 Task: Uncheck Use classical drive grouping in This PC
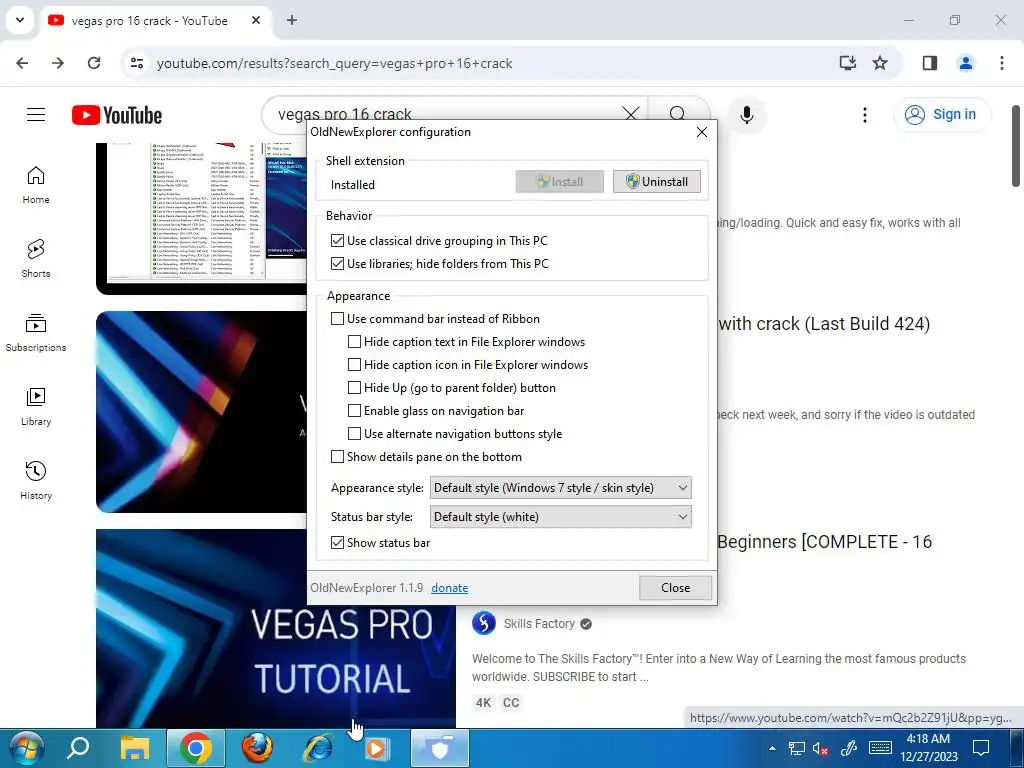[x=337, y=240]
